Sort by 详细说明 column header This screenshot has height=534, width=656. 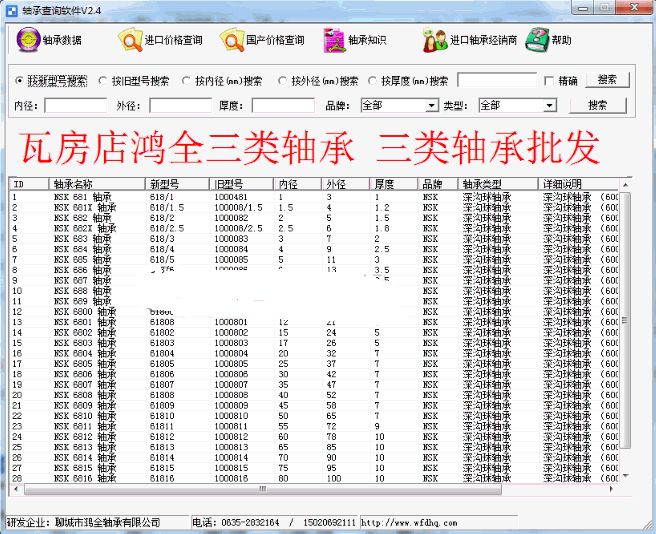click(x=578, y=184)
